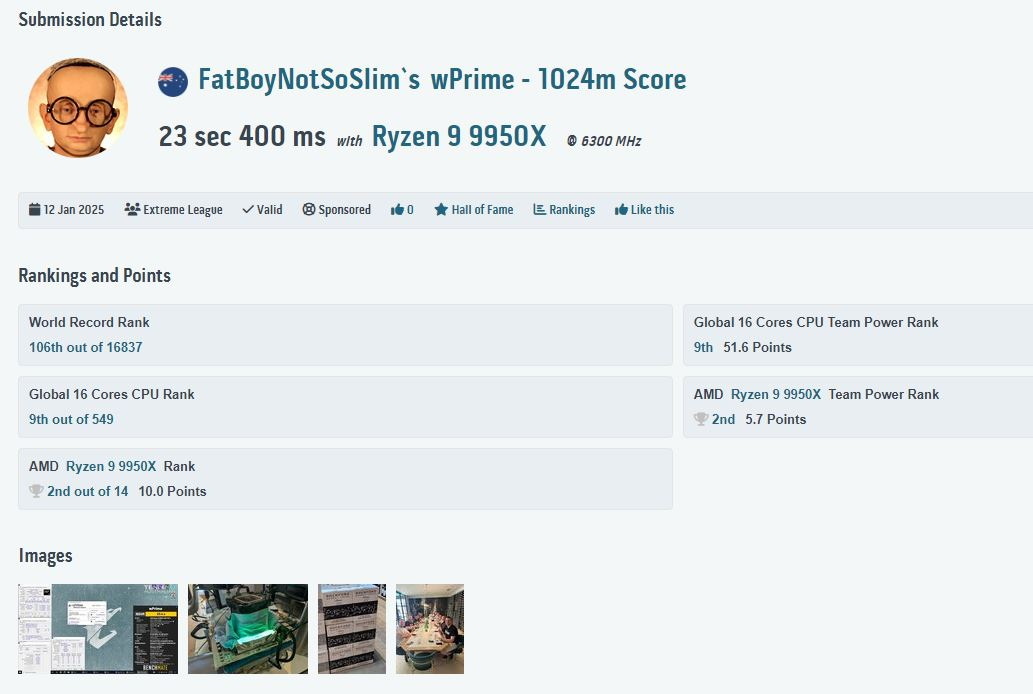Image resolution: width=1033 pixels, height=694 pixels.
Task: Open the Ryzen 9 9950X header link
Action: point(459,136)
